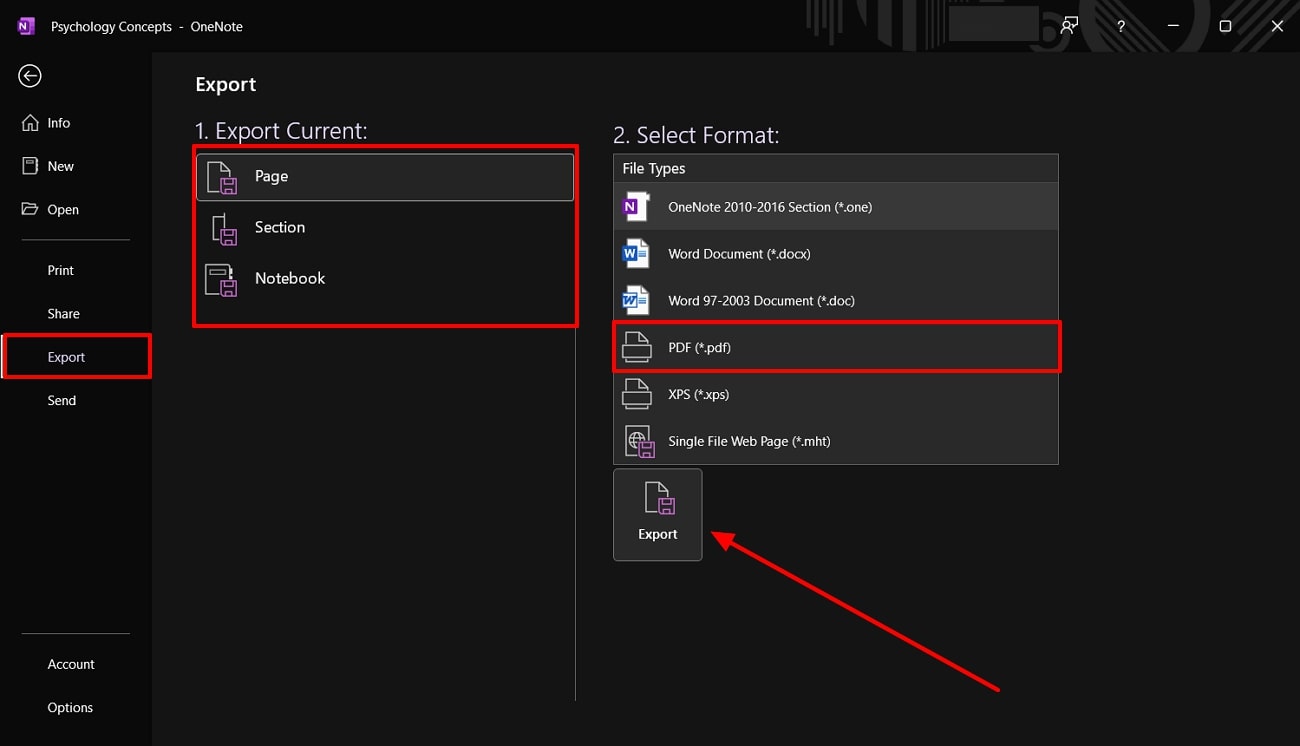Go to the Open tab

point(76,209)
